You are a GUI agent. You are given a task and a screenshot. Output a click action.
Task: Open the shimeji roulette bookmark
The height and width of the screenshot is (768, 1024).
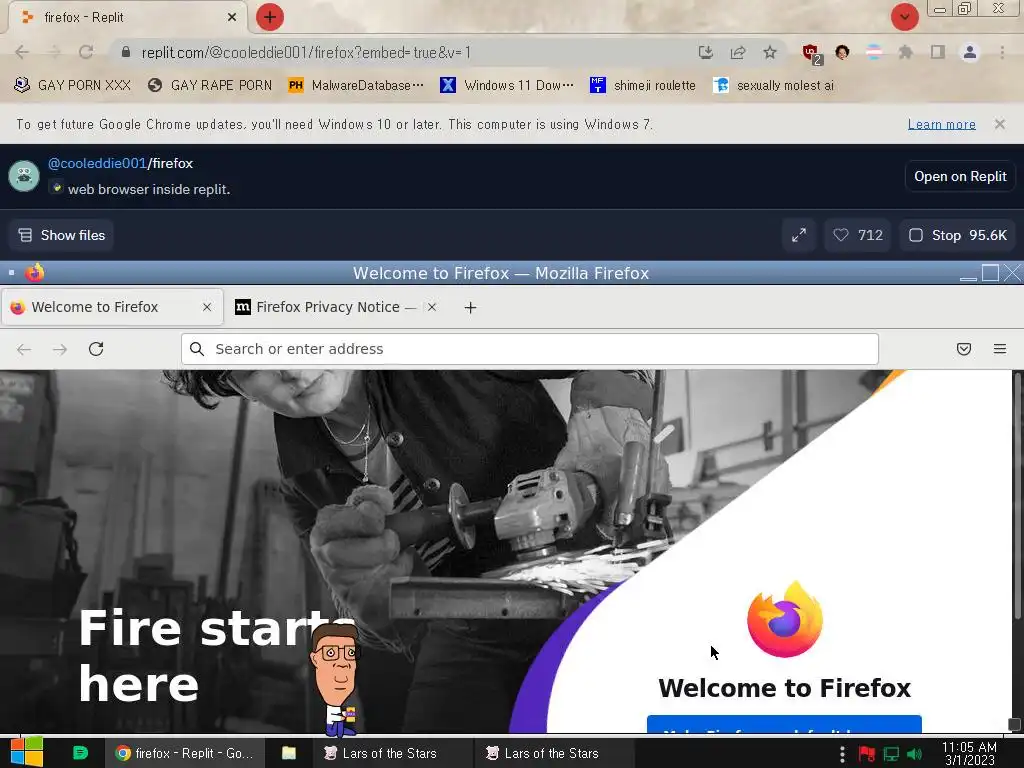tap(643, 86)
